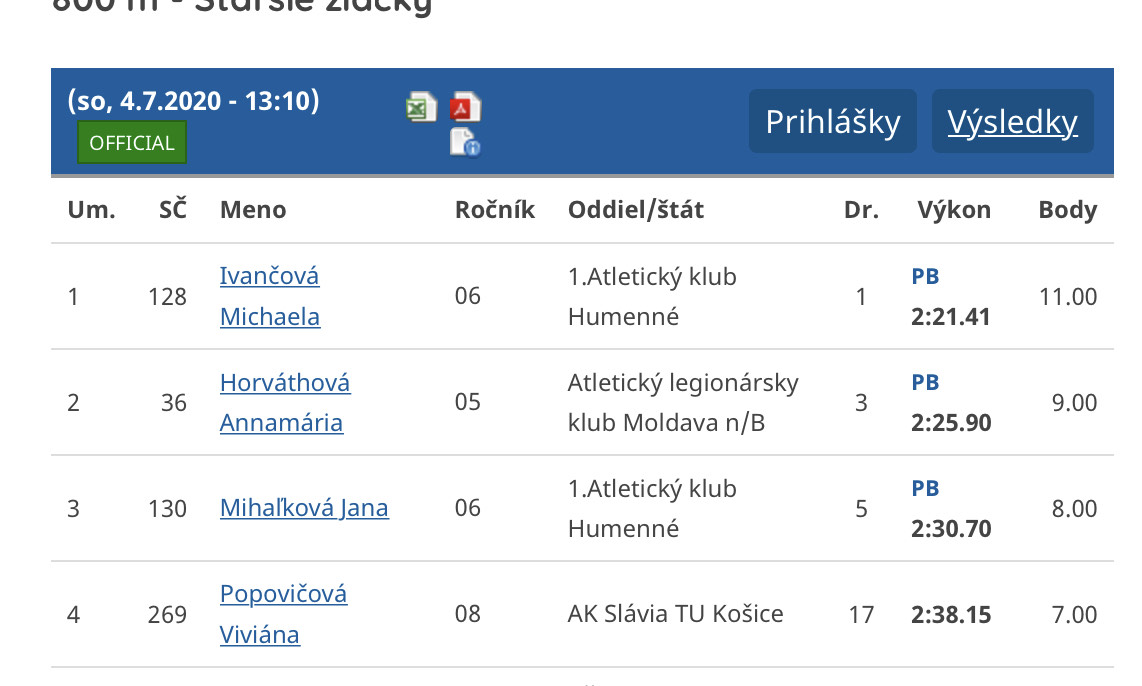Click the Um. column header
This screenshot has width=1142, height=686.
[92, 210]
